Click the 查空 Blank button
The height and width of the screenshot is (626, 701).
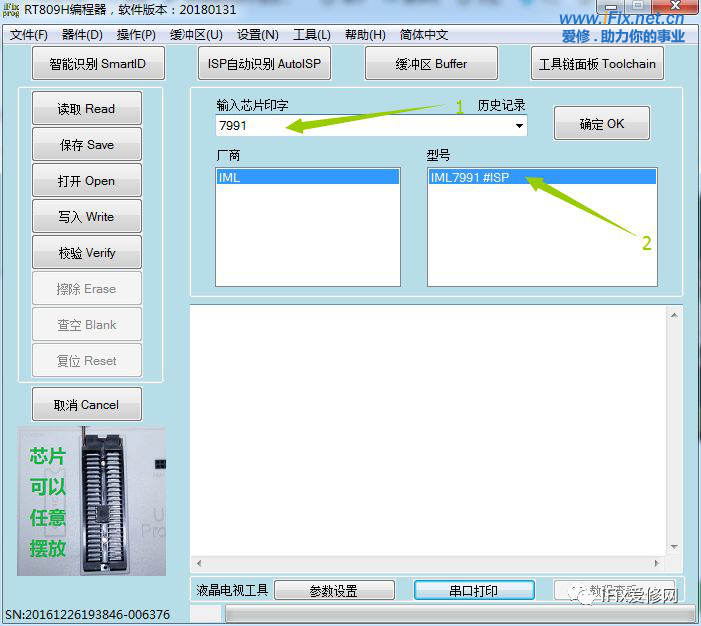pos(87,325)
